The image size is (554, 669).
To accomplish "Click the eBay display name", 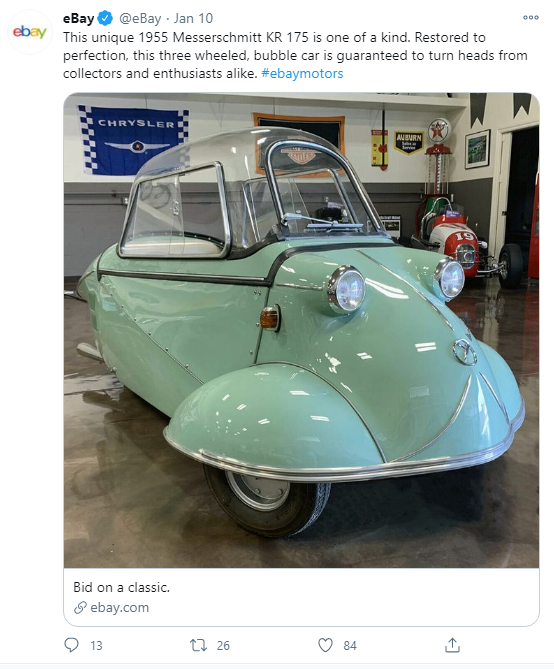I will [x=79, y=18].
